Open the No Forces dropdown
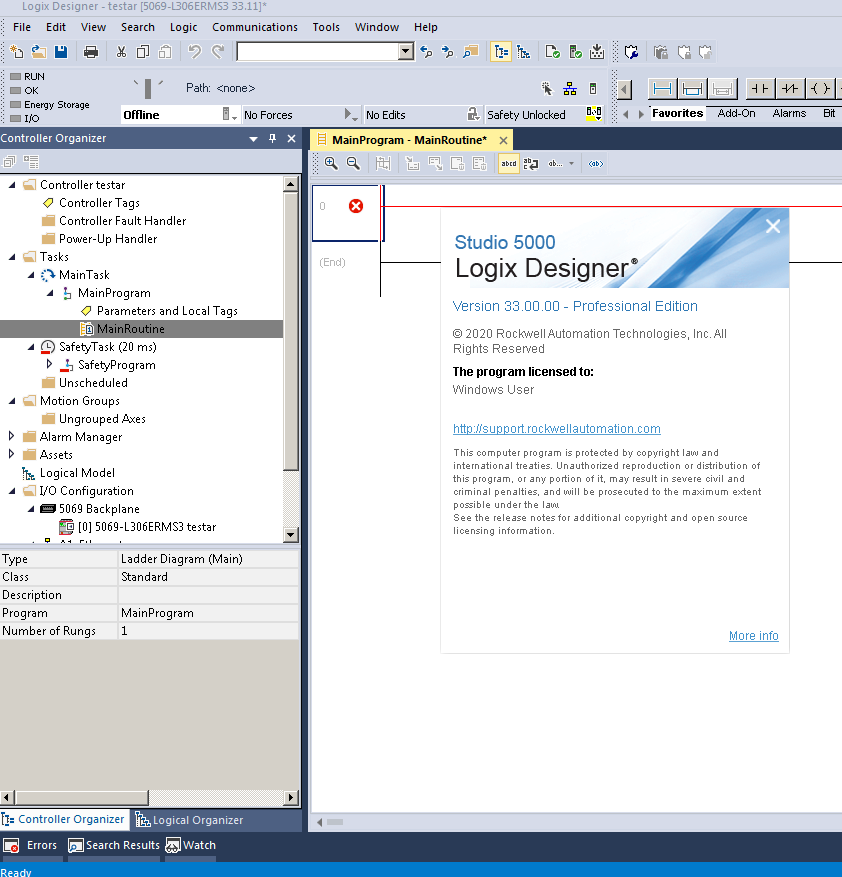 tap(351, 115)
